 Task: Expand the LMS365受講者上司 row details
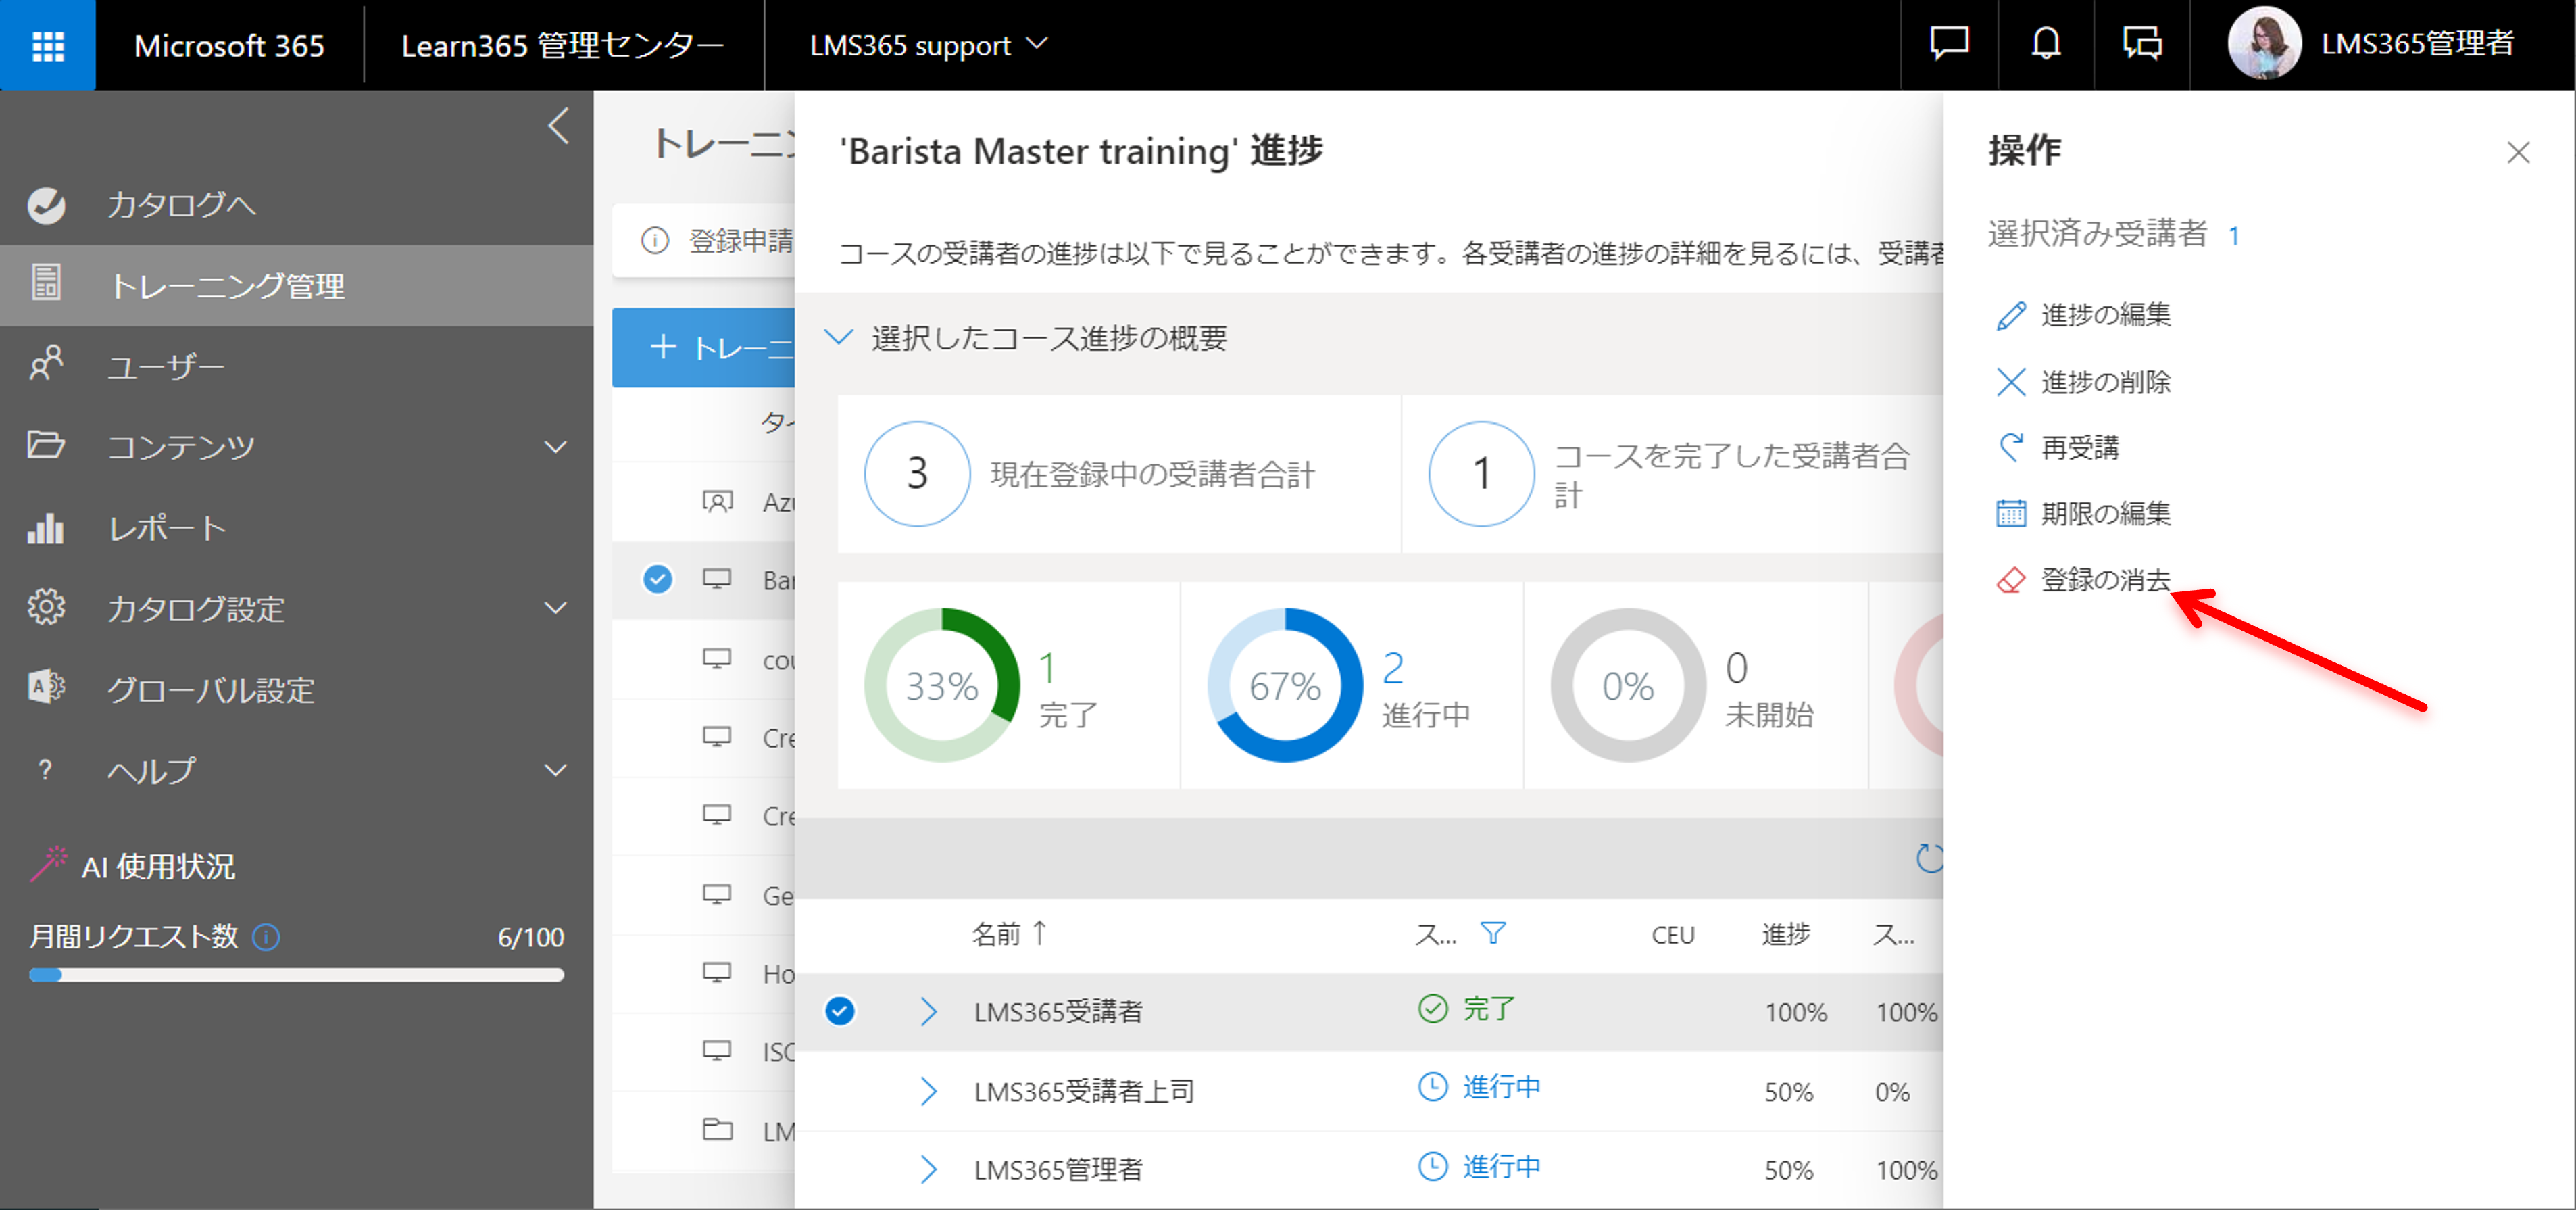click(928, 1091)
